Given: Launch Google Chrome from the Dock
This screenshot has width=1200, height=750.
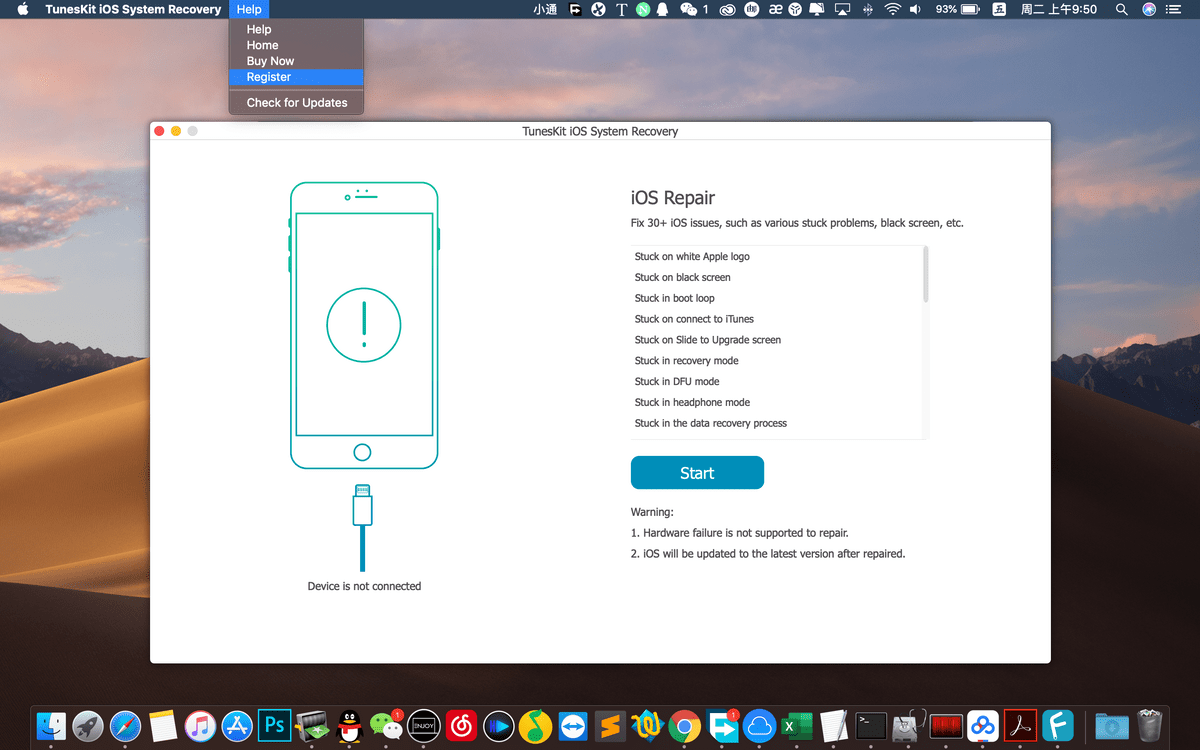Looking at the screenshot, I should tap(685, 725).
